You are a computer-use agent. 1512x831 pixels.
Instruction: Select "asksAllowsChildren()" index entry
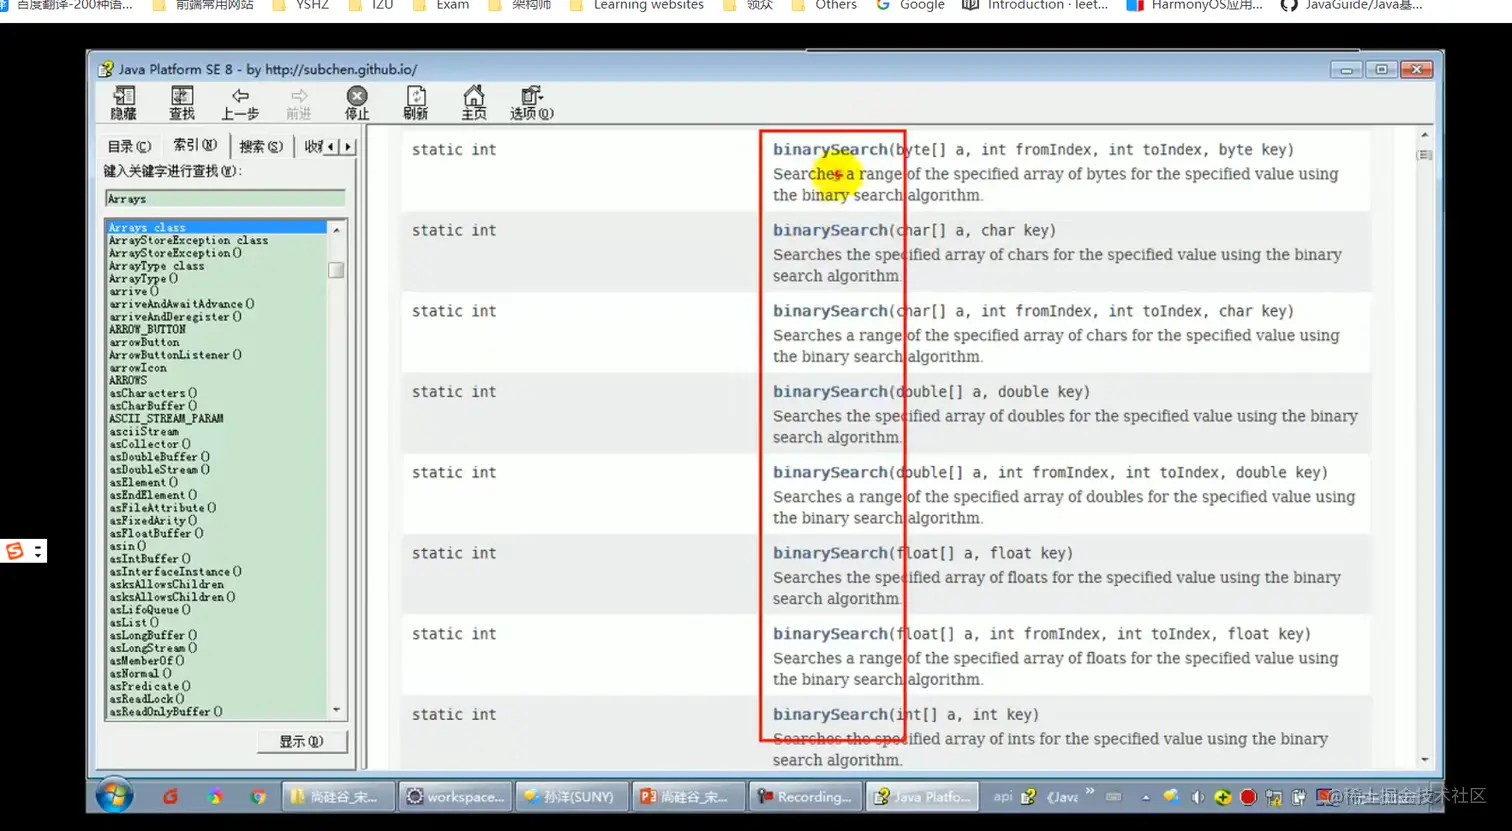click(172, 597)
